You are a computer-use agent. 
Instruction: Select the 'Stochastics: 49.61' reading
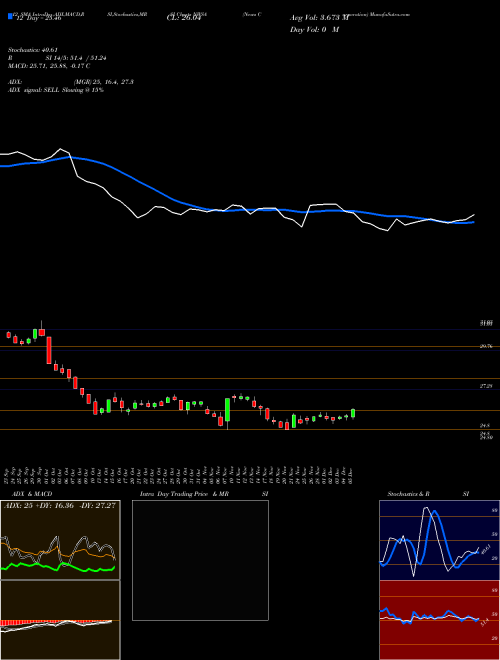[33, 50]
